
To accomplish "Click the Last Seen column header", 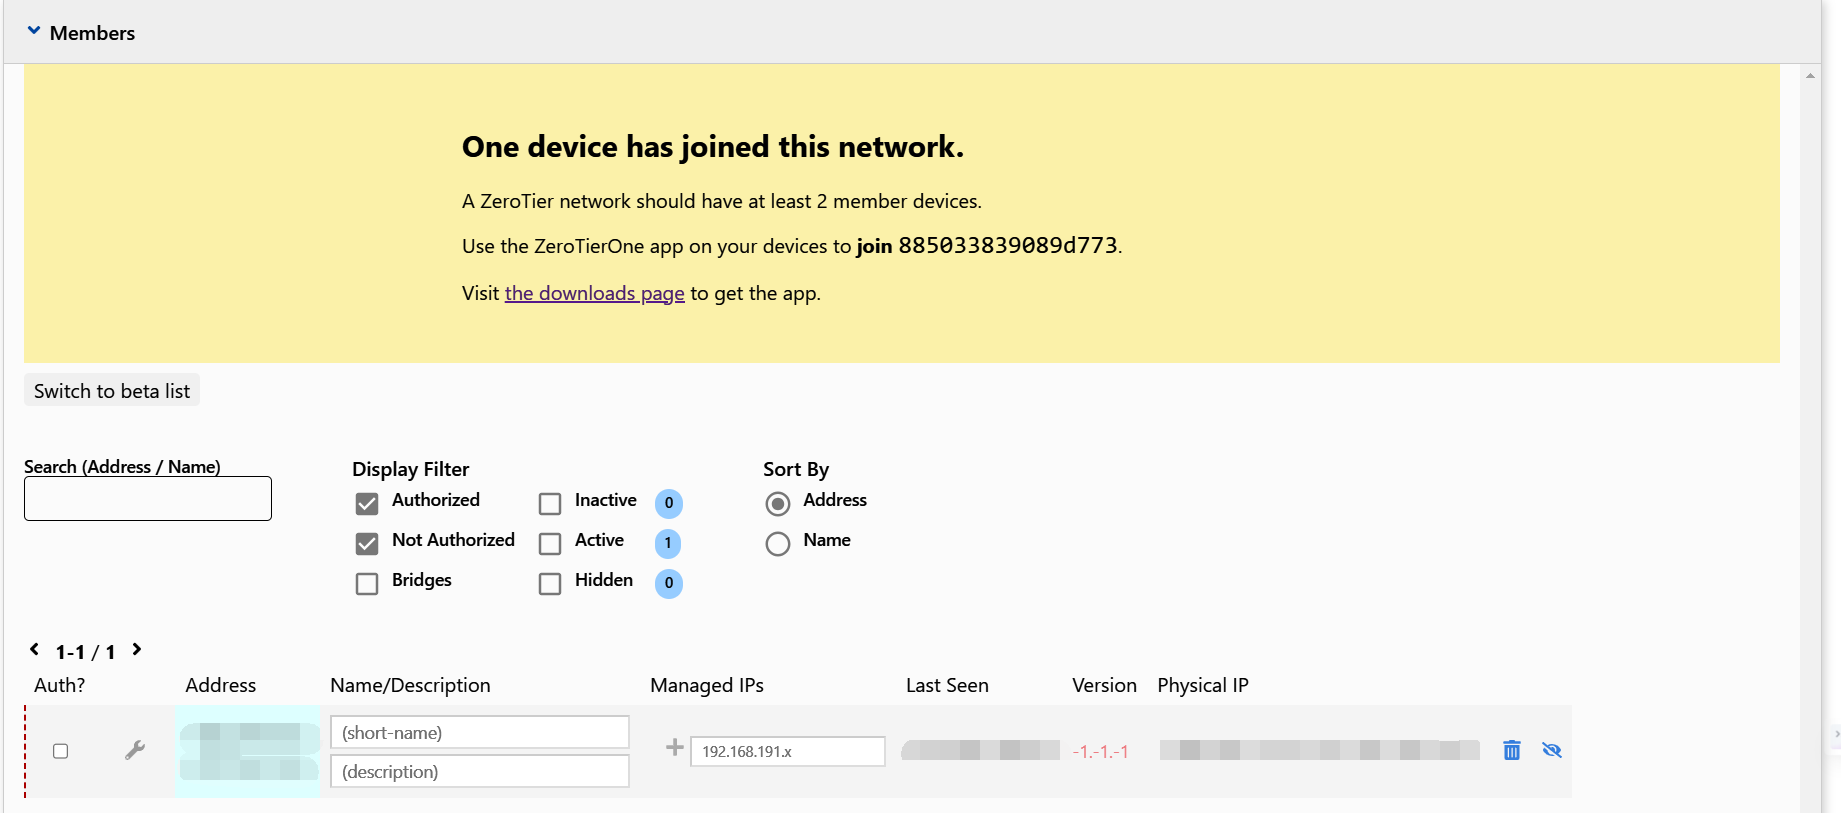I will pyautogui.click(x=947, y=685).
